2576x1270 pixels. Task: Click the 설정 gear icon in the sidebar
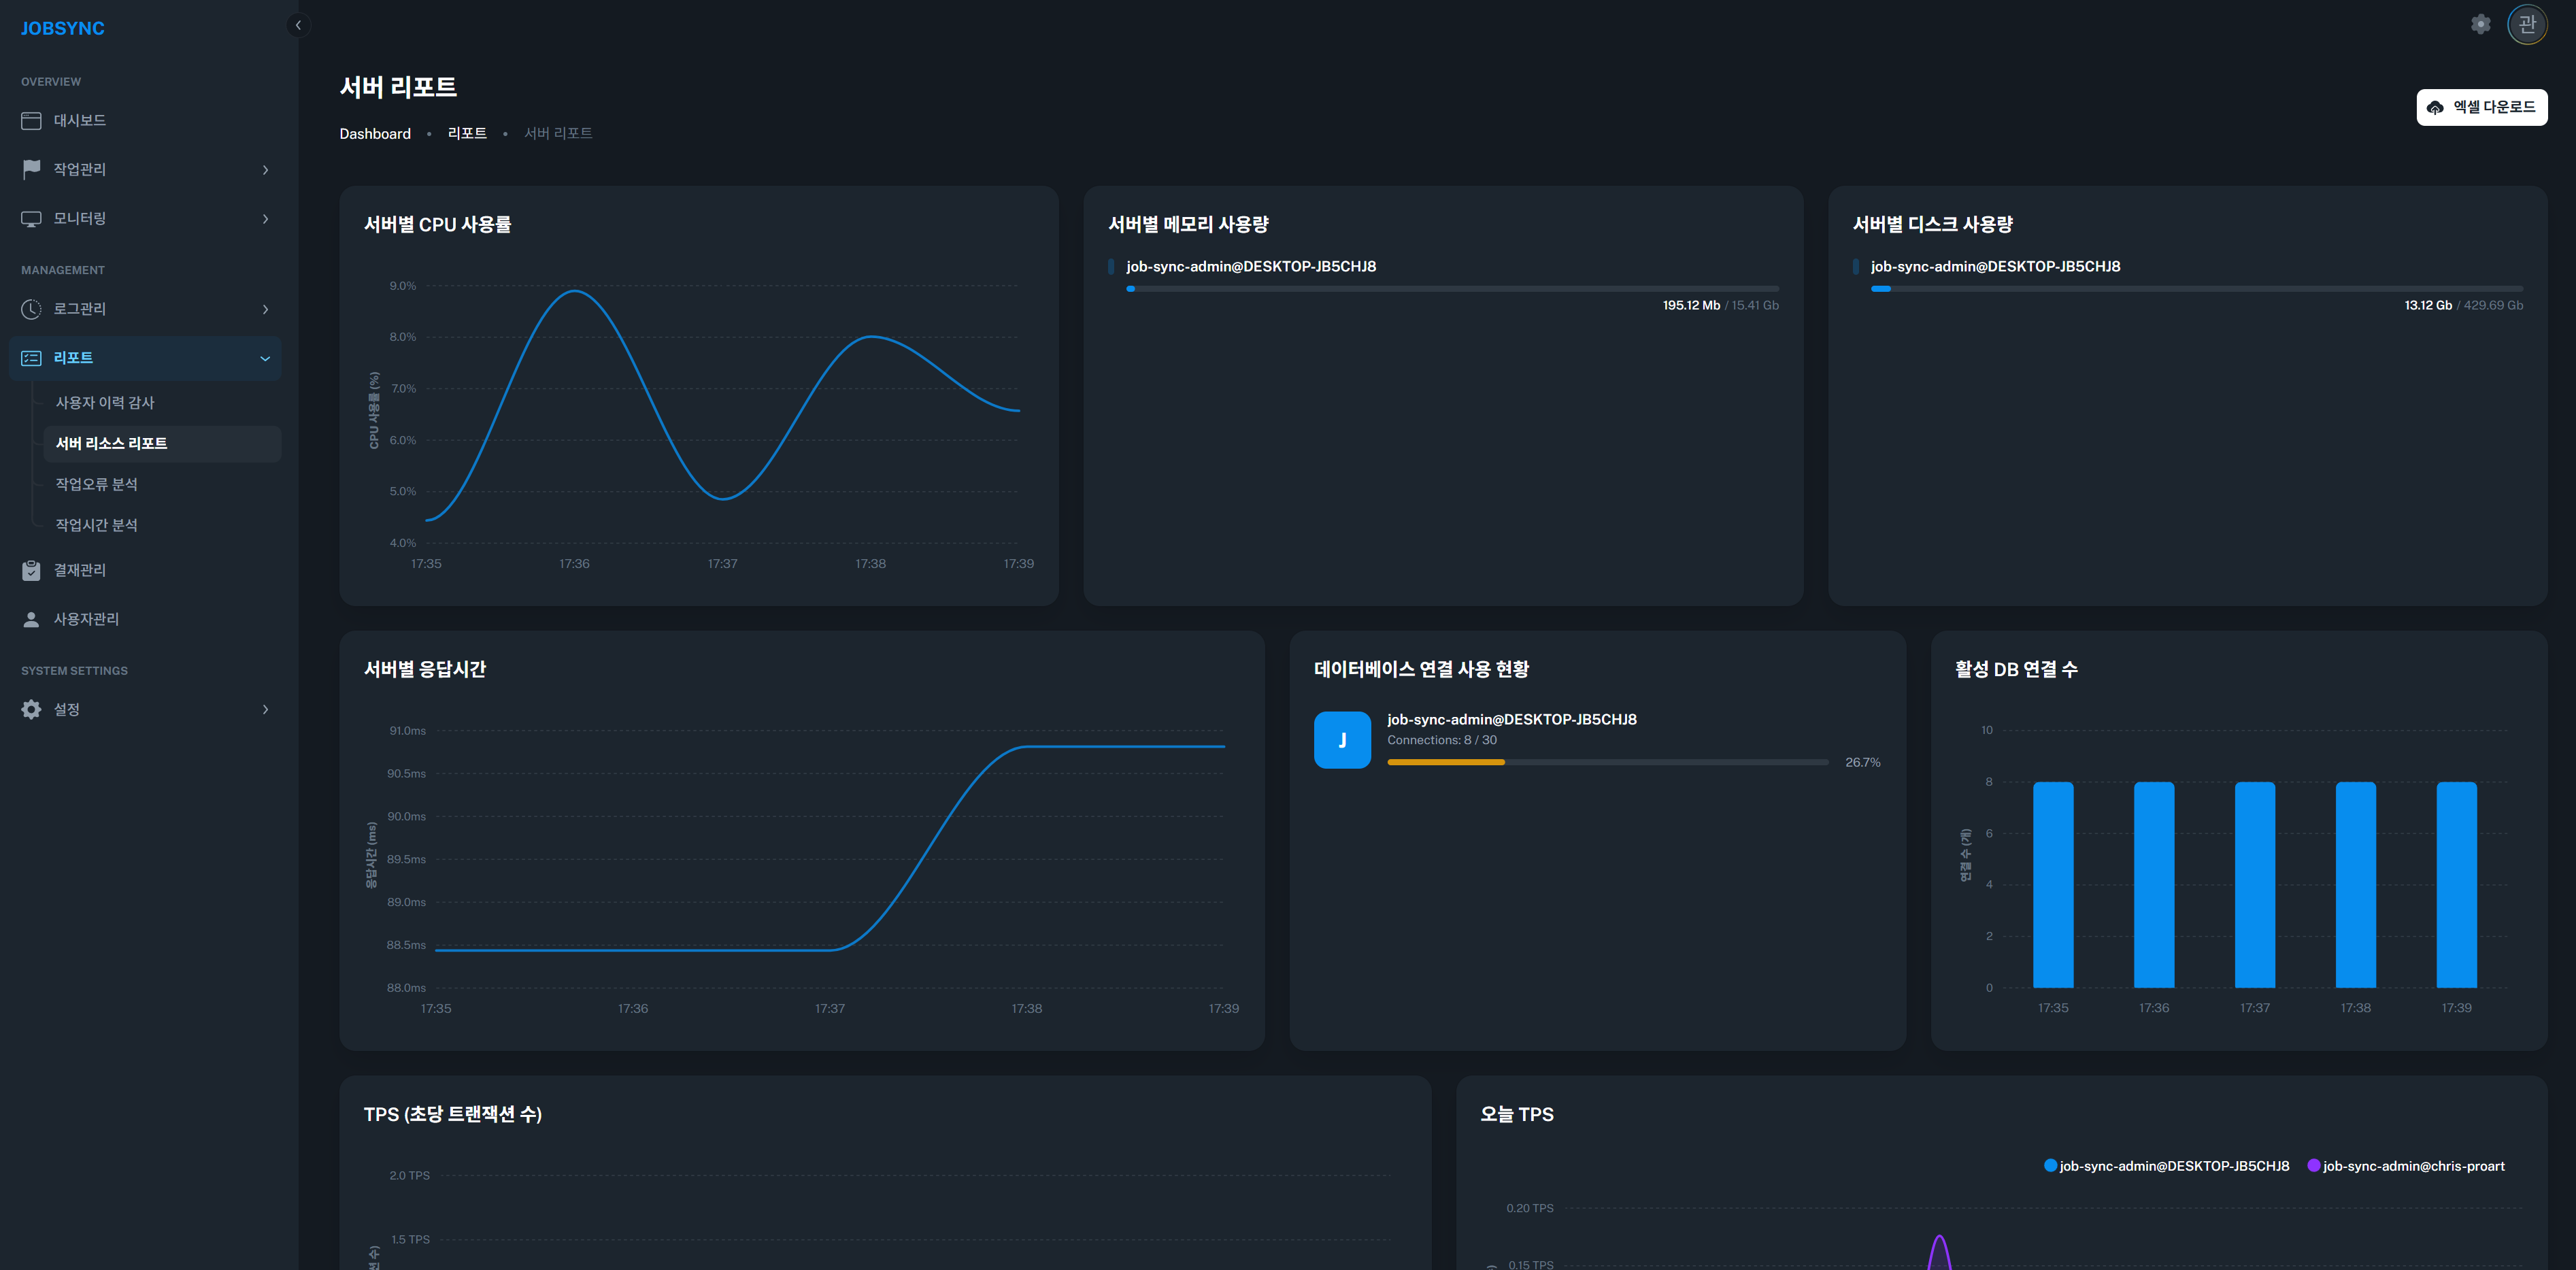point(31,709)
